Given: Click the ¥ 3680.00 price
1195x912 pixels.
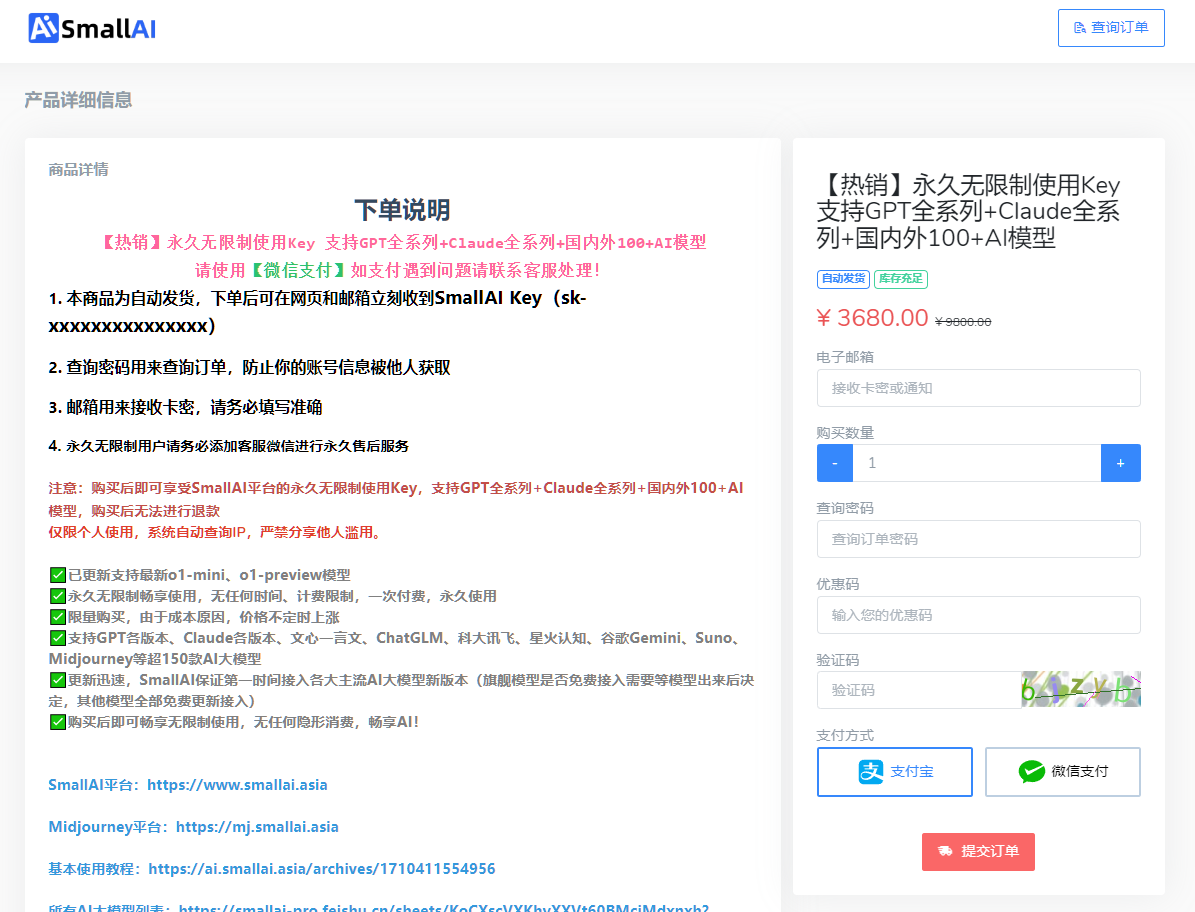Looking at the screenshot, I should (872, 318).
